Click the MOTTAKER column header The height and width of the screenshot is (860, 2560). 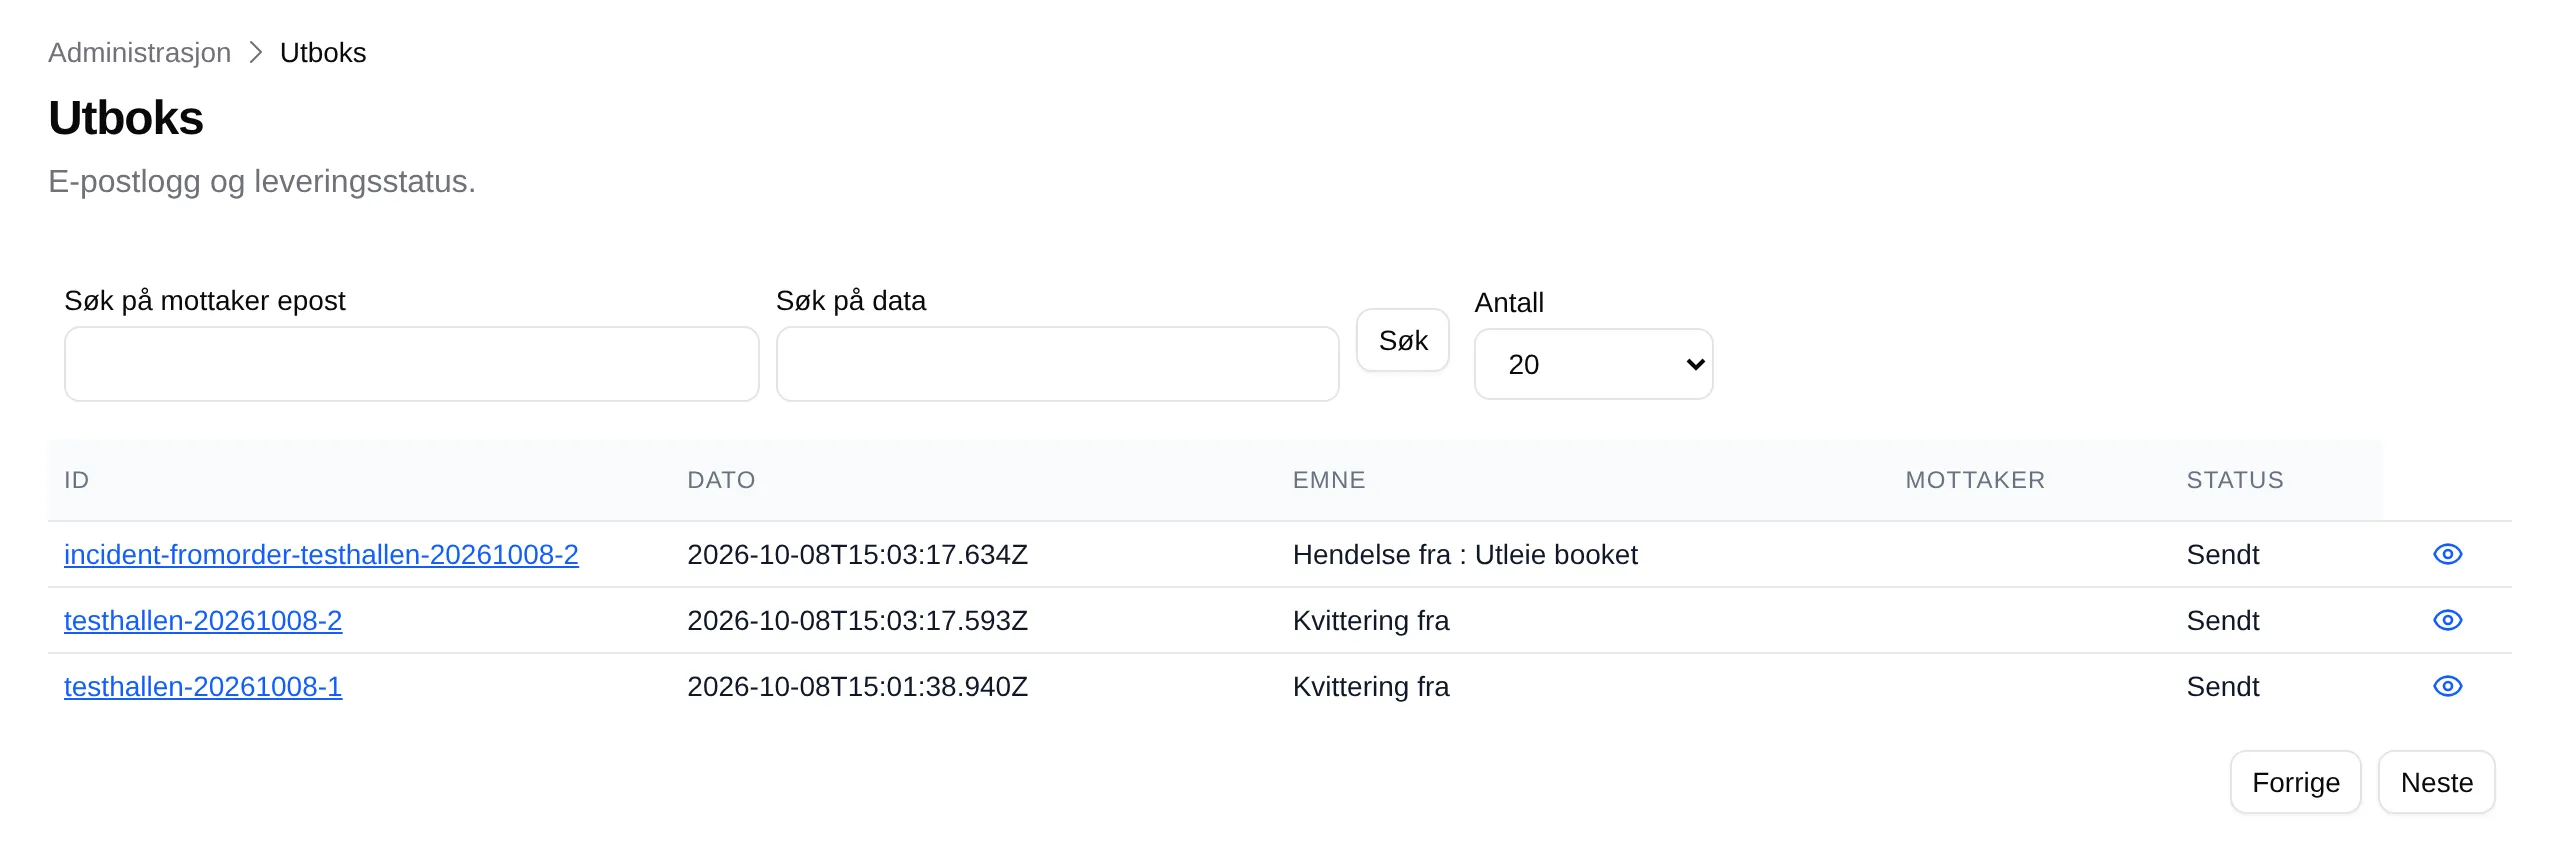1975,480
